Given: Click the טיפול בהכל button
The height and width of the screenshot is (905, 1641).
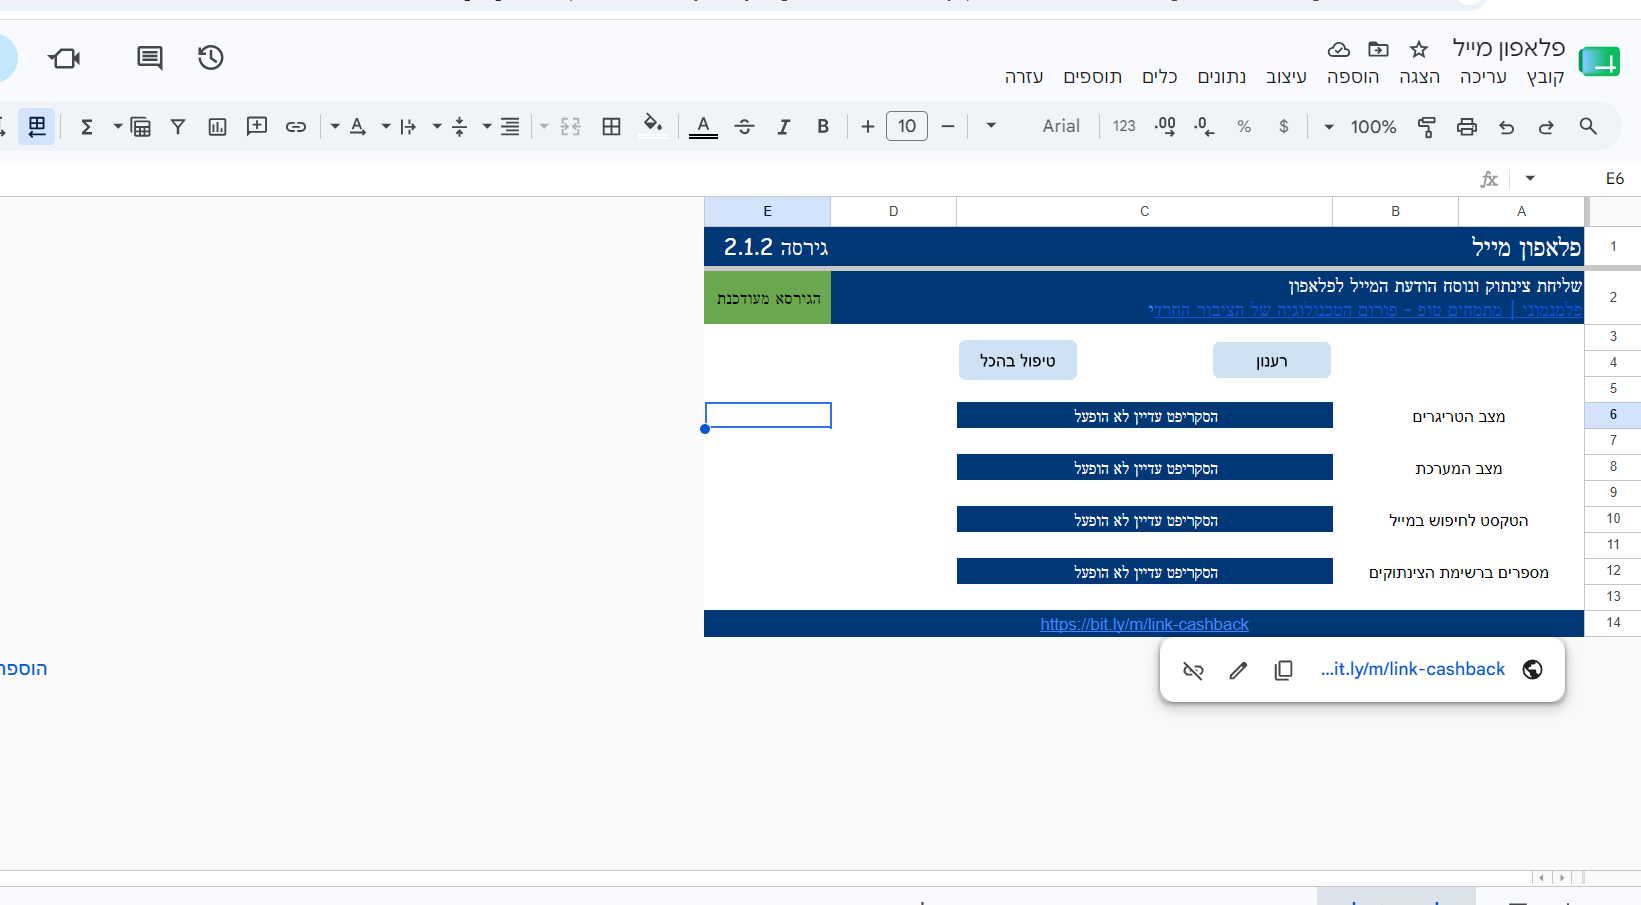Looking at the screenshot, I should coord(1018,360).
